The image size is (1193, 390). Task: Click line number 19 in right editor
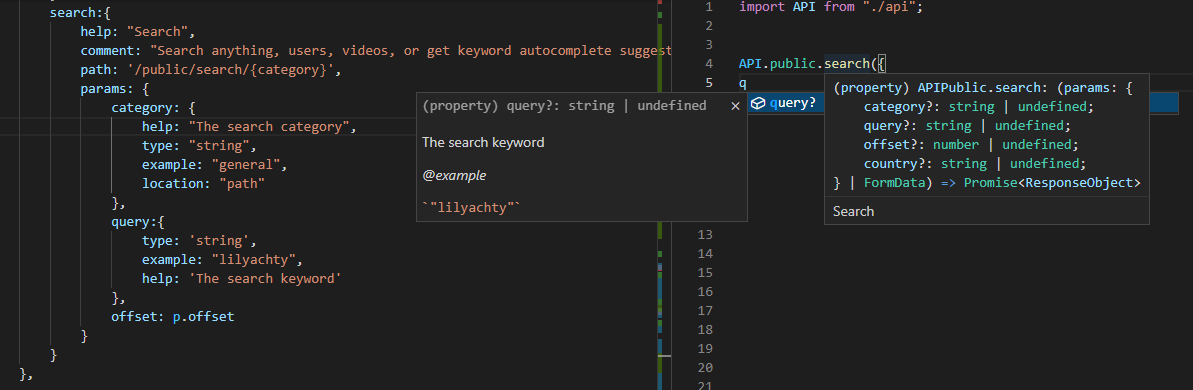tap(705, 348)
